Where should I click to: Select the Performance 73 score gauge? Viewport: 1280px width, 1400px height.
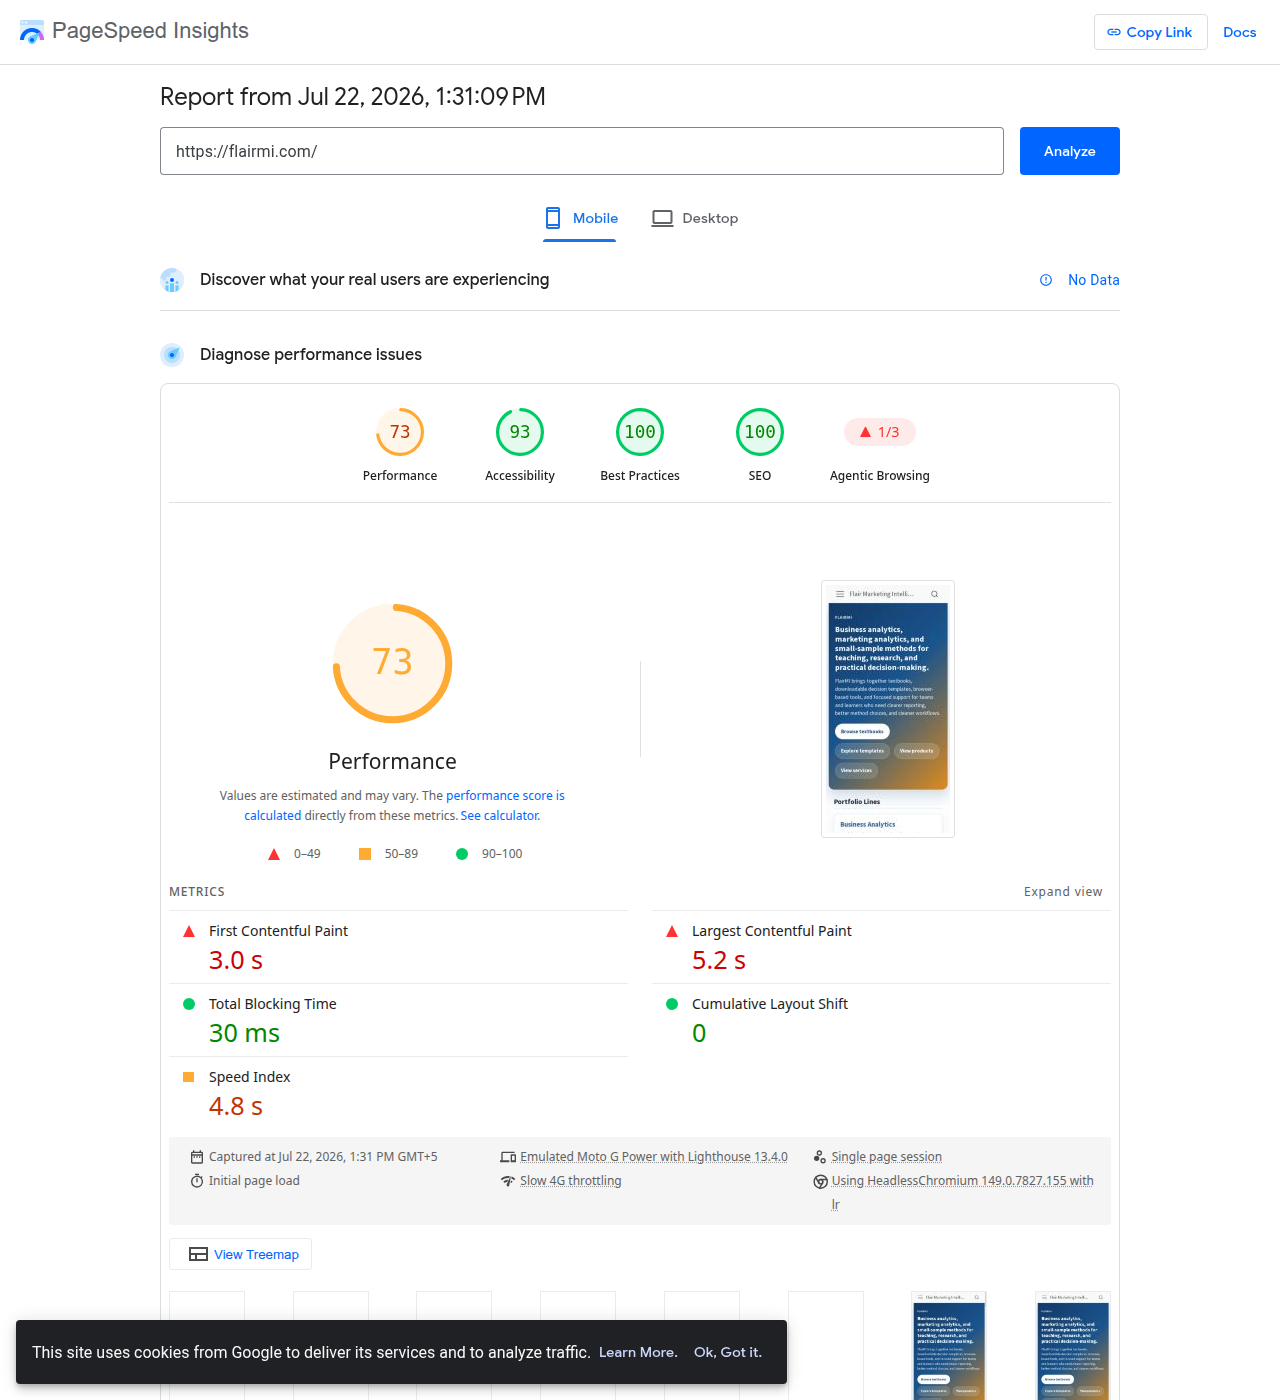400,432
